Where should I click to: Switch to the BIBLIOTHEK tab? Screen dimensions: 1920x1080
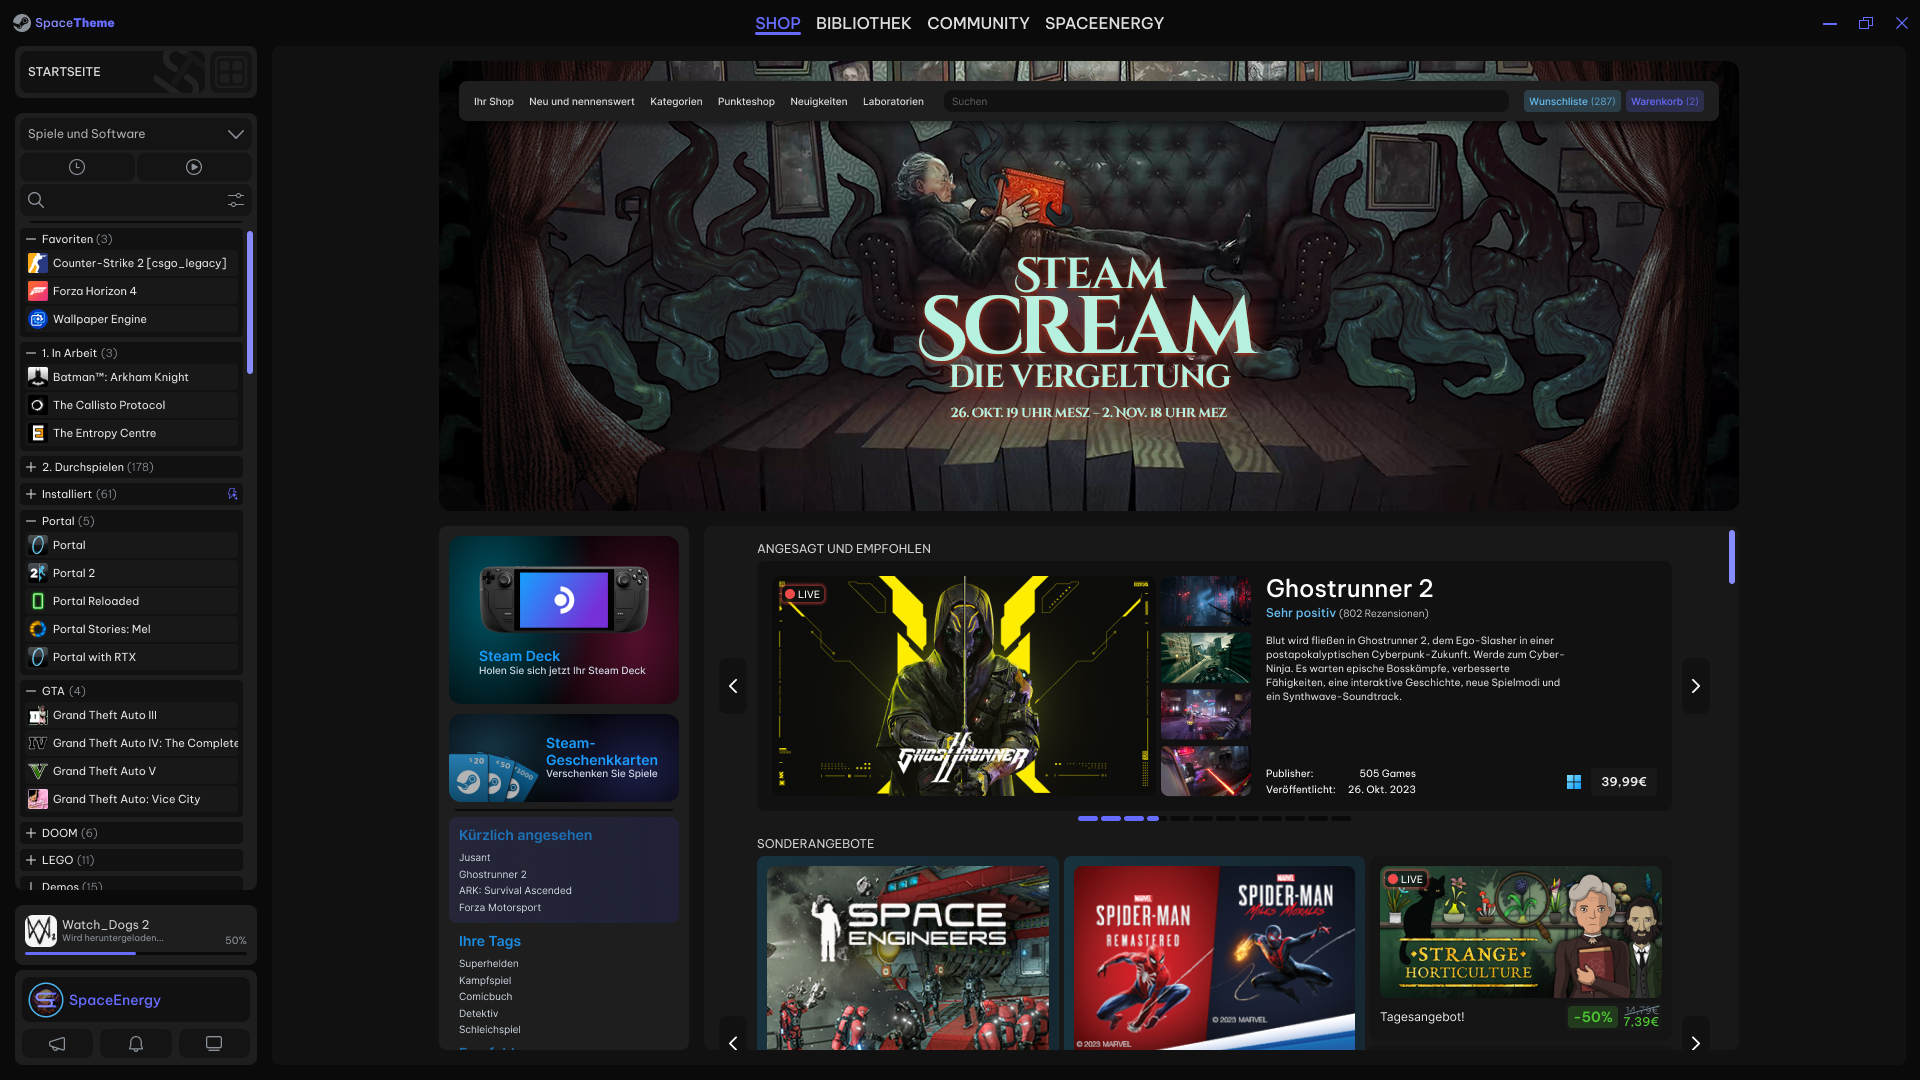point(863,23)
